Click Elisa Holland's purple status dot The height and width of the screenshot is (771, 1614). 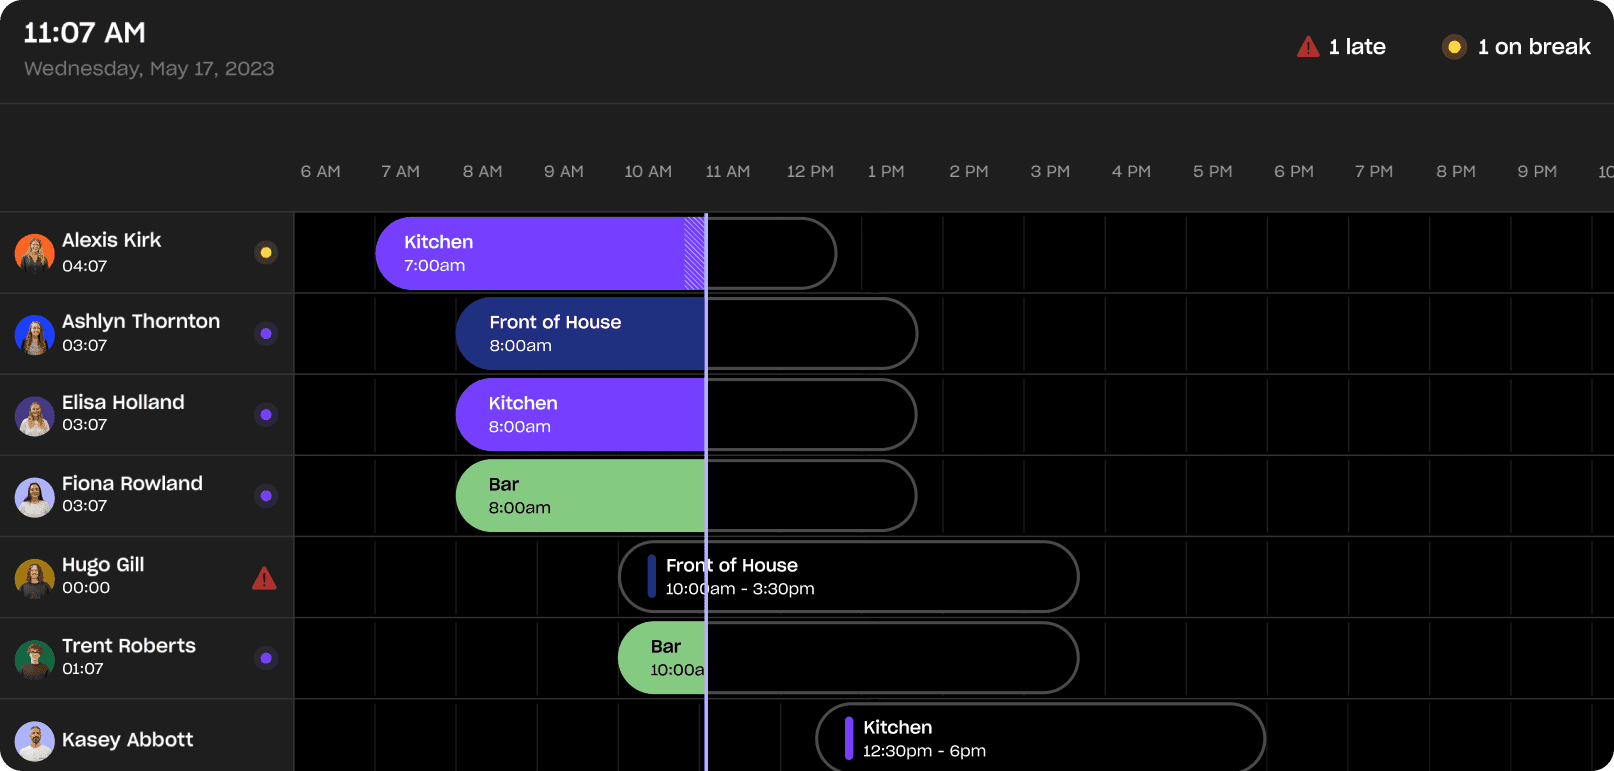point(266,415)
